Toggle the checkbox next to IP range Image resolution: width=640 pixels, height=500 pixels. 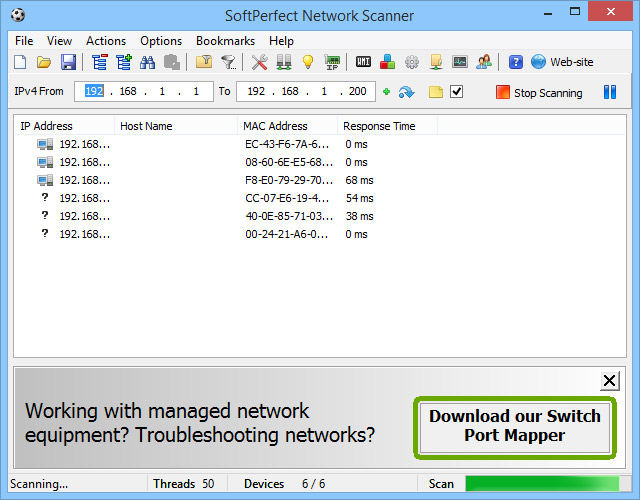point(456,91)
